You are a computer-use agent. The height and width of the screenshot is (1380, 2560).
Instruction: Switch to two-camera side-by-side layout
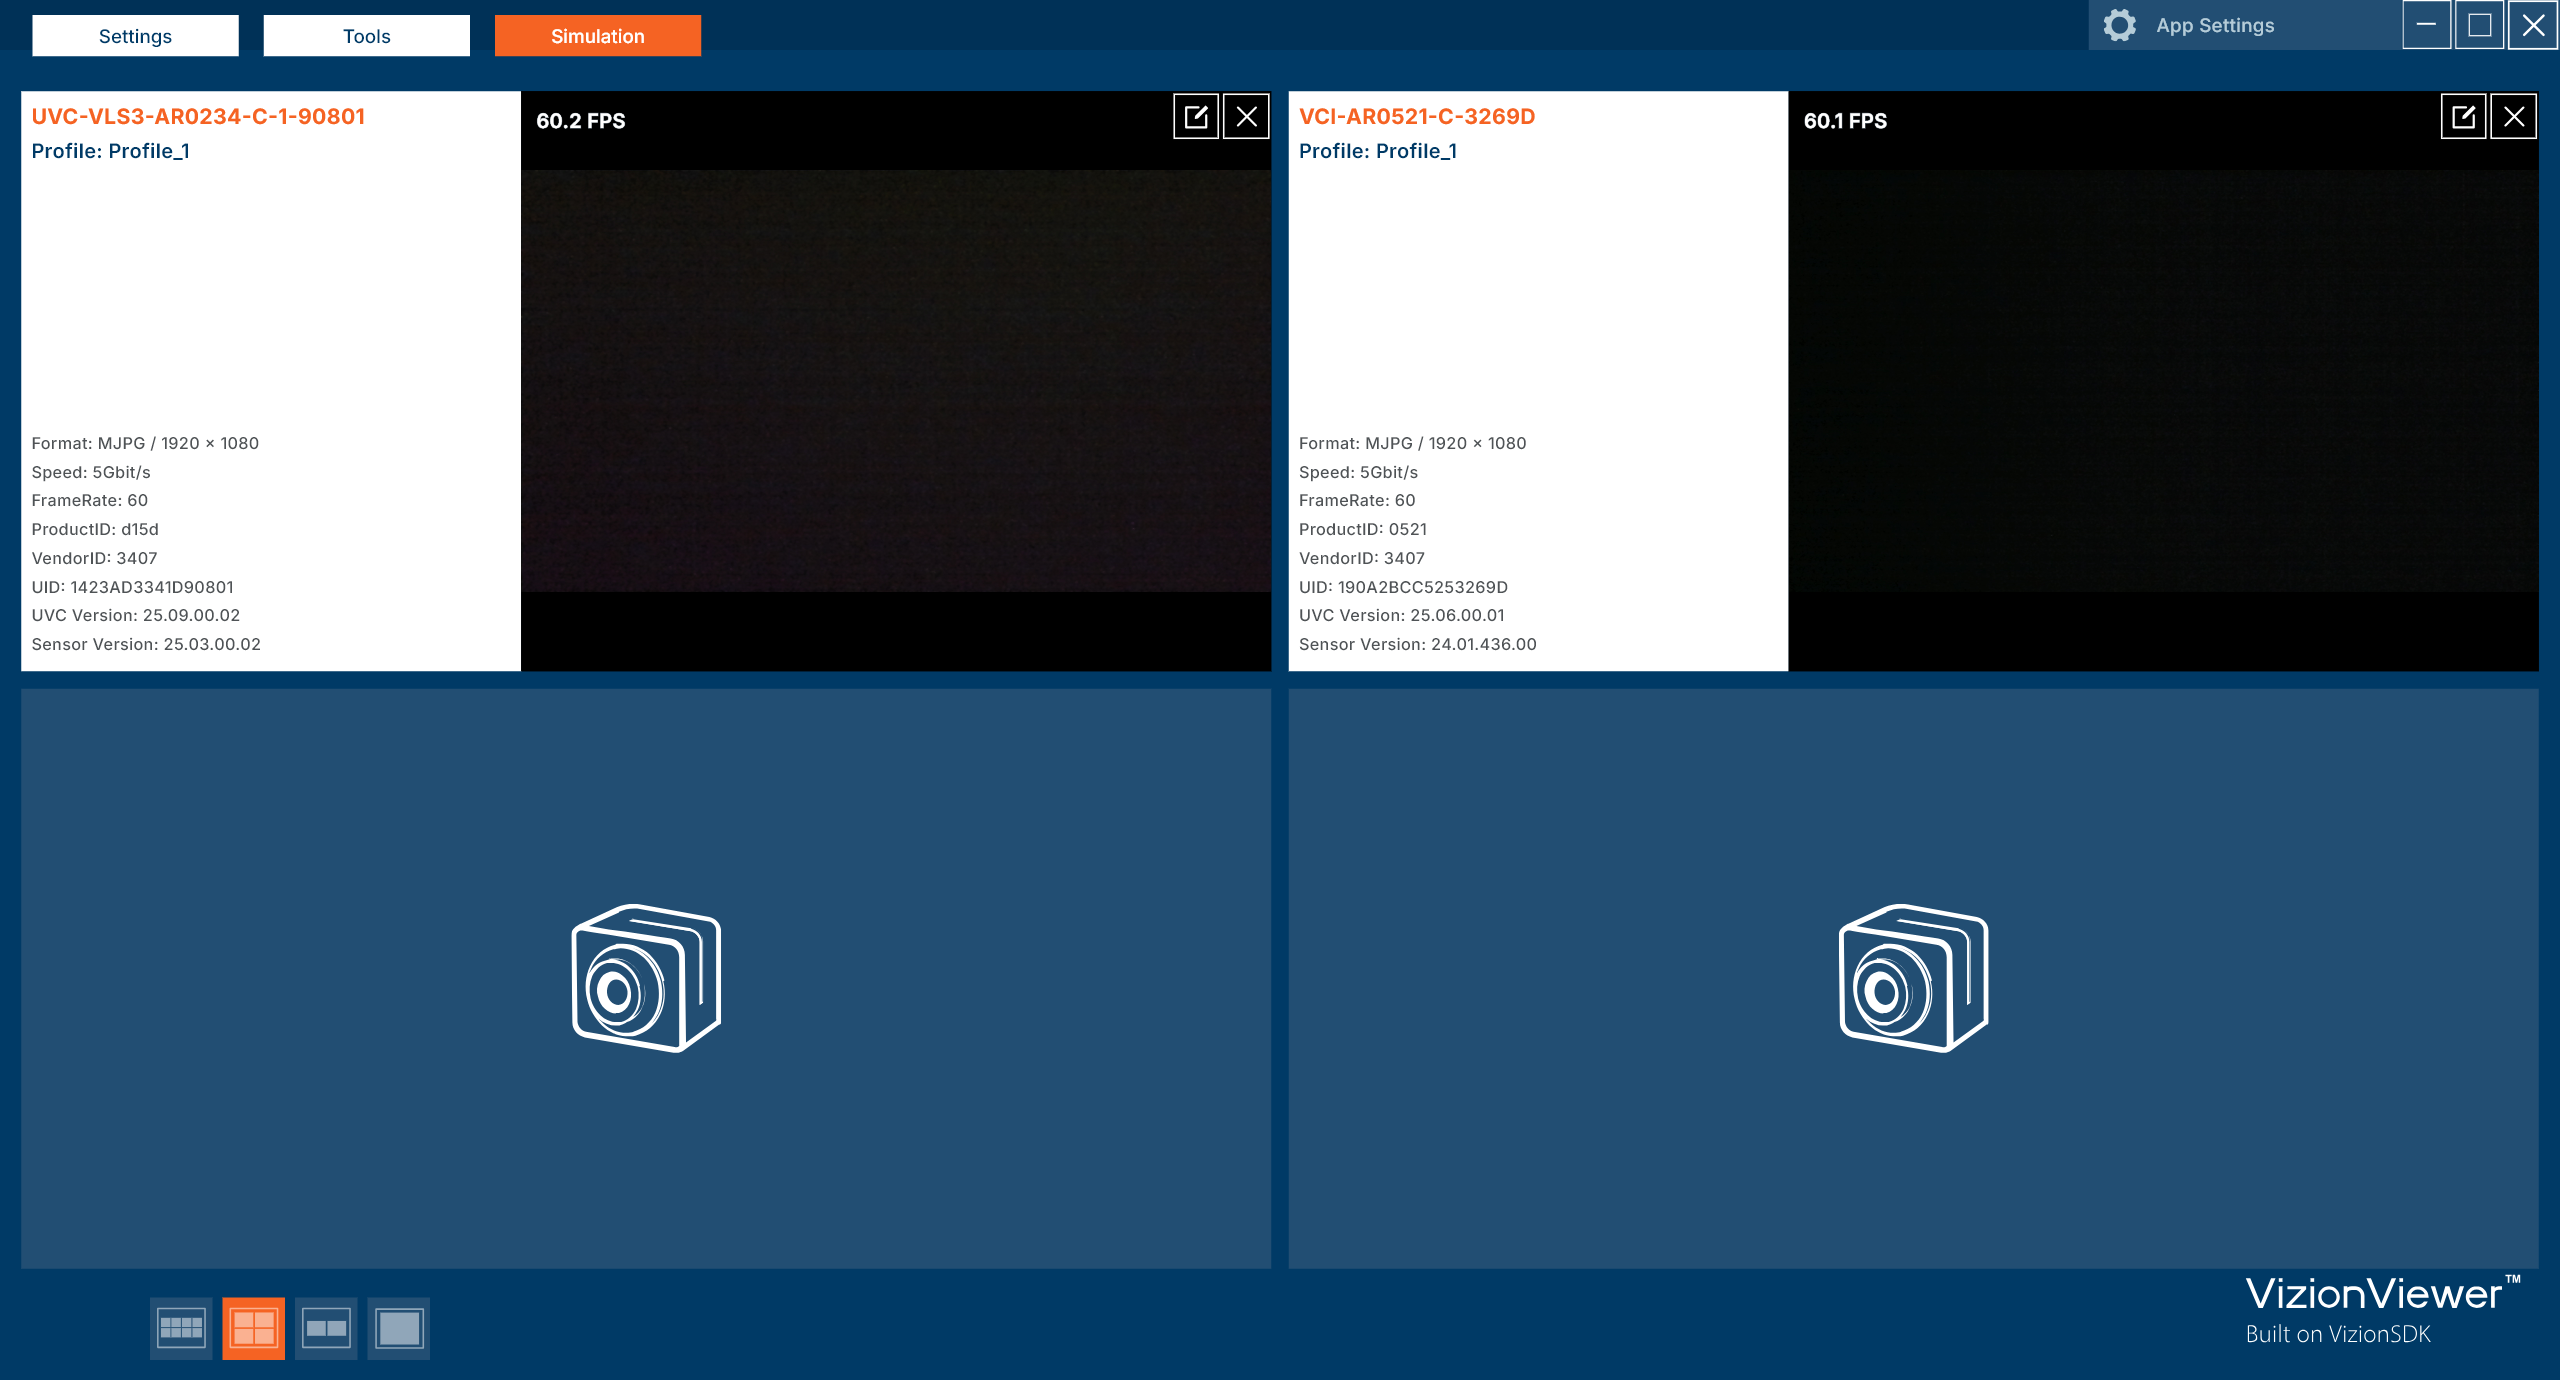tap(326, 1328)
